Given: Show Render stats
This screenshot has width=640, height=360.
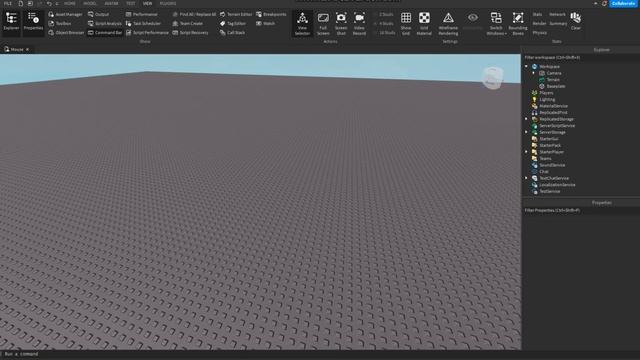Looking at the screenshot, I should coord(539,24).
